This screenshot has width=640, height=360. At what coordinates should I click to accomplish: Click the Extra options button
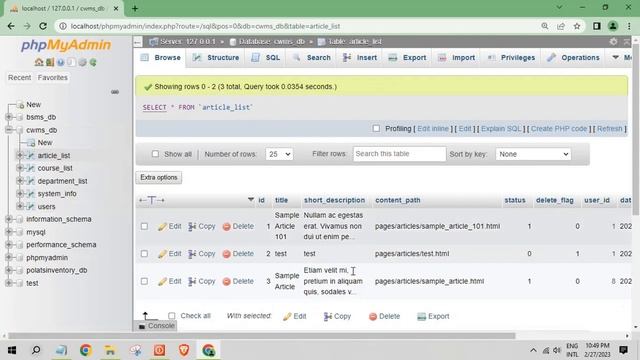point(159,178)
